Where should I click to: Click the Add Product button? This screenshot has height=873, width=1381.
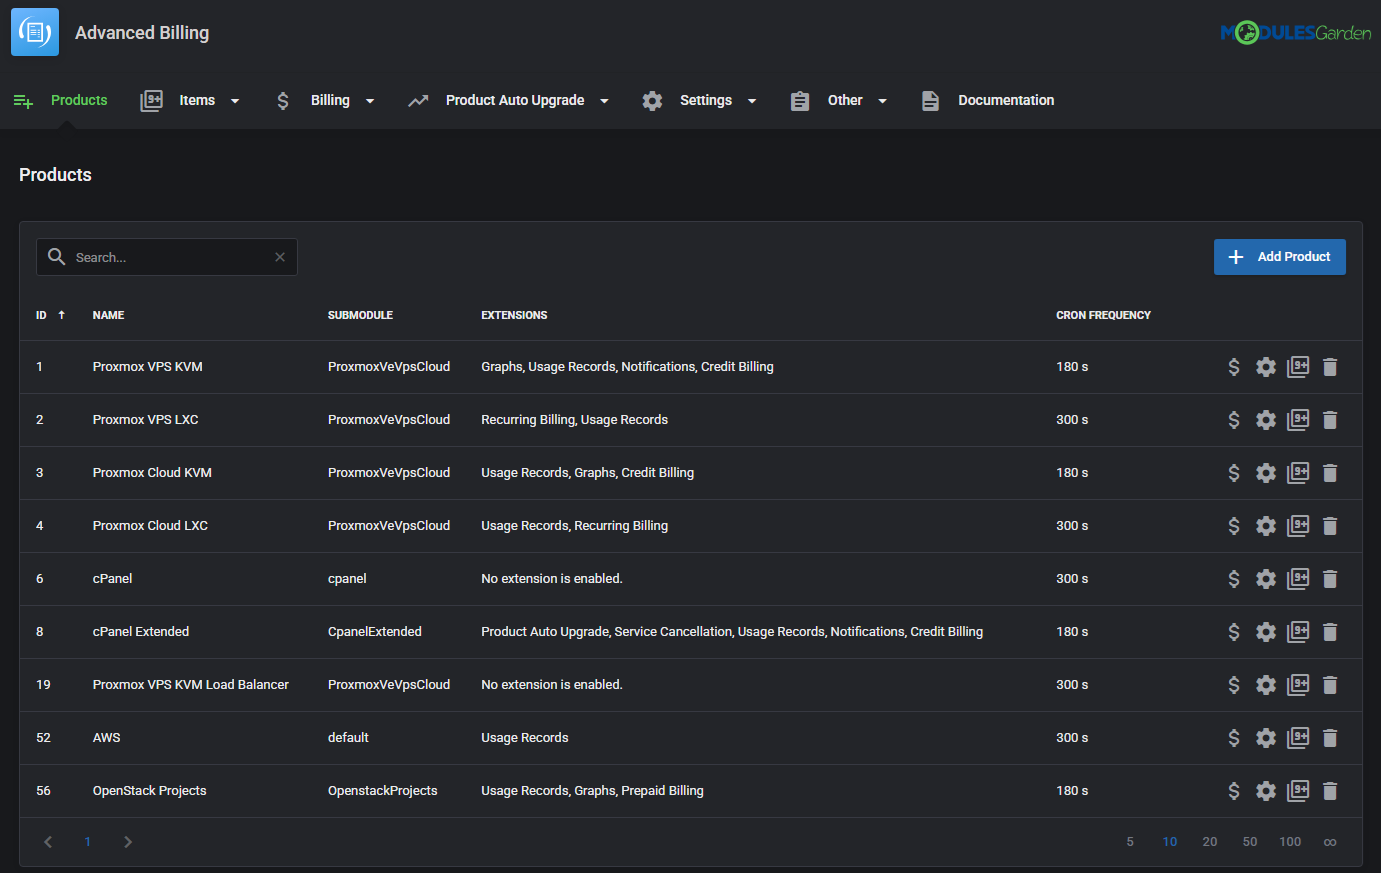(x=1280, y=257)
